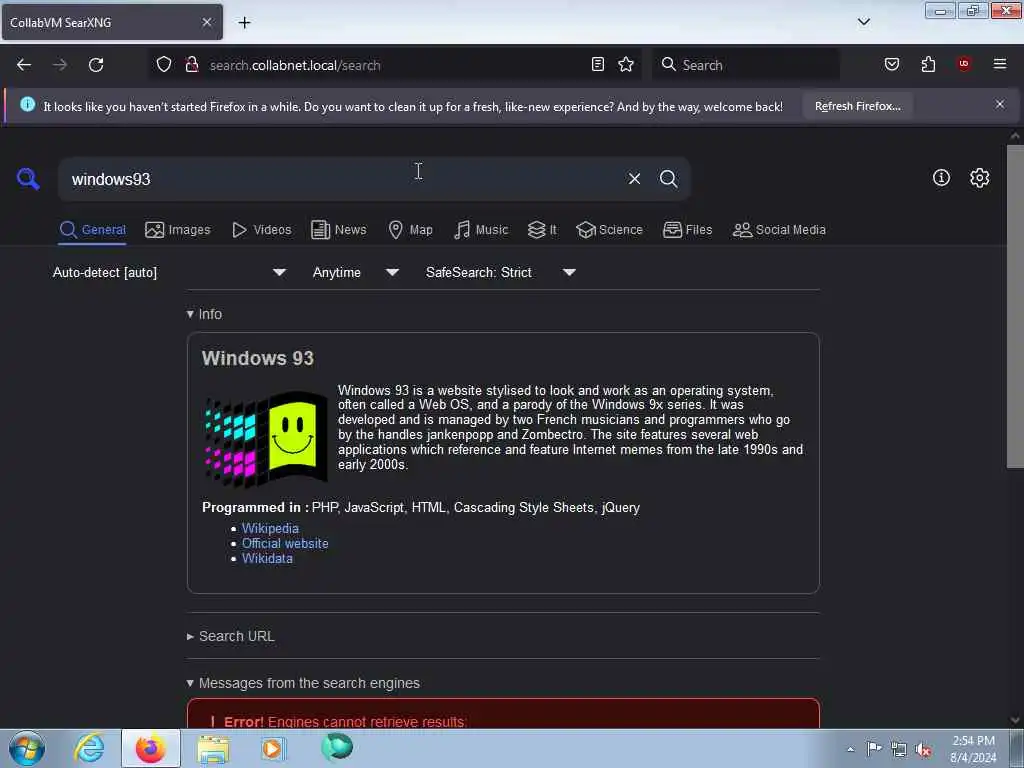
Task: Open the Anytime time range dropdown
Action: point(355,272)
